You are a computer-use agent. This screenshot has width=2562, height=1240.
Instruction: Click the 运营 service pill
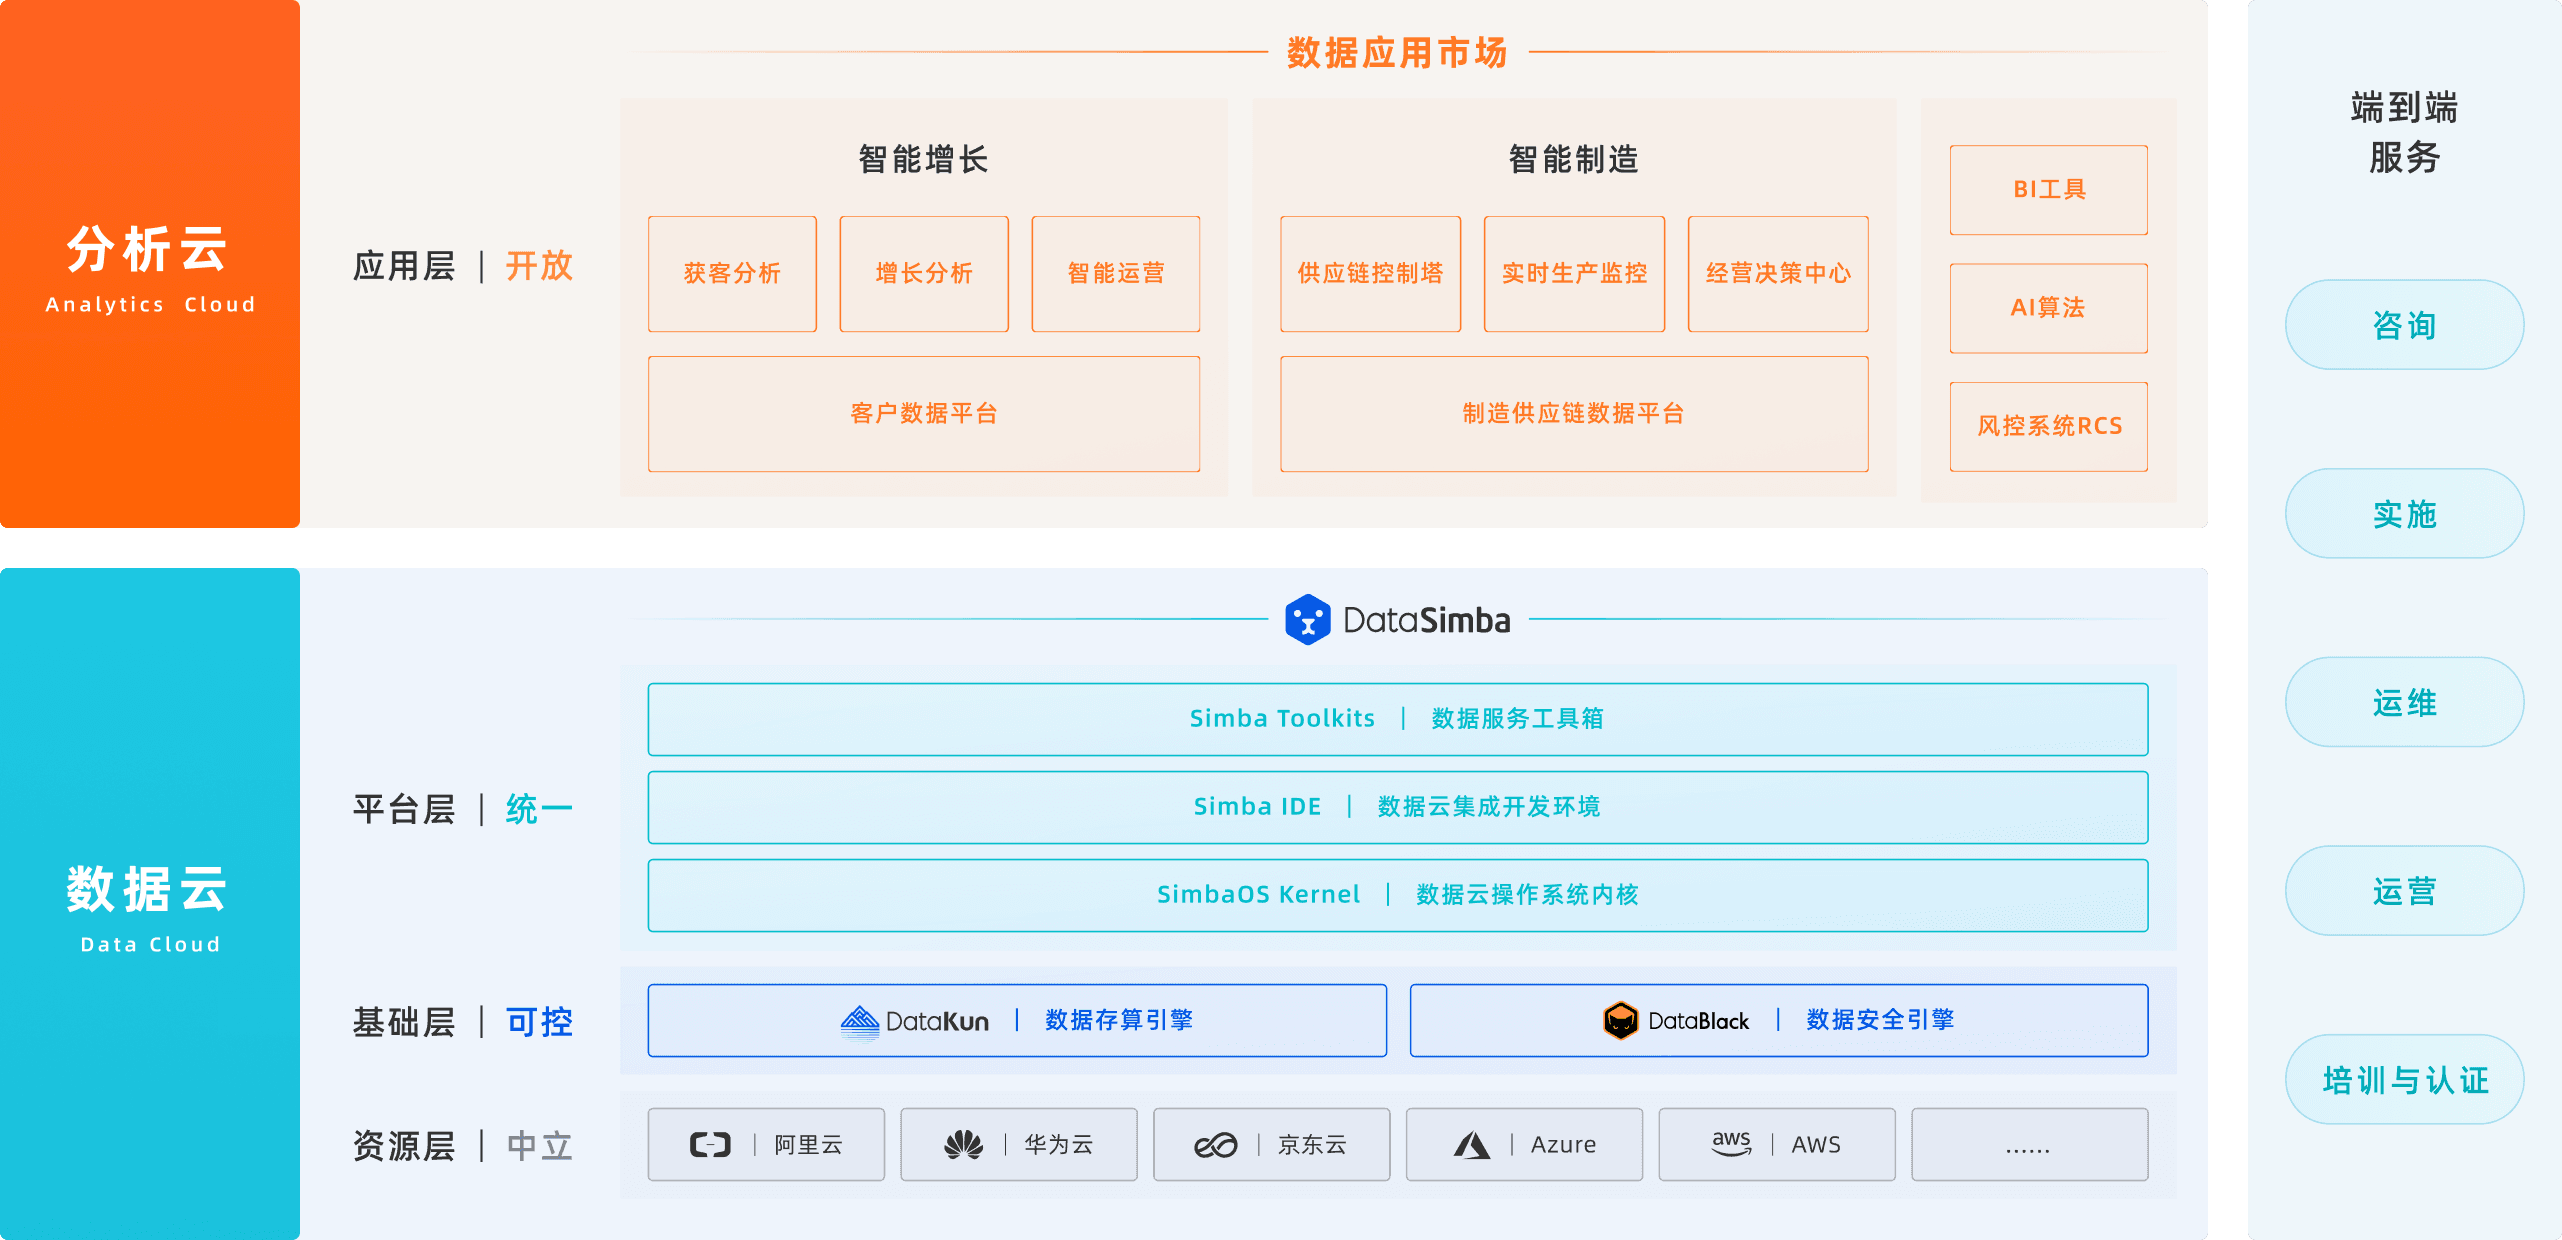pyautogui.click(x=2404, y=891)
